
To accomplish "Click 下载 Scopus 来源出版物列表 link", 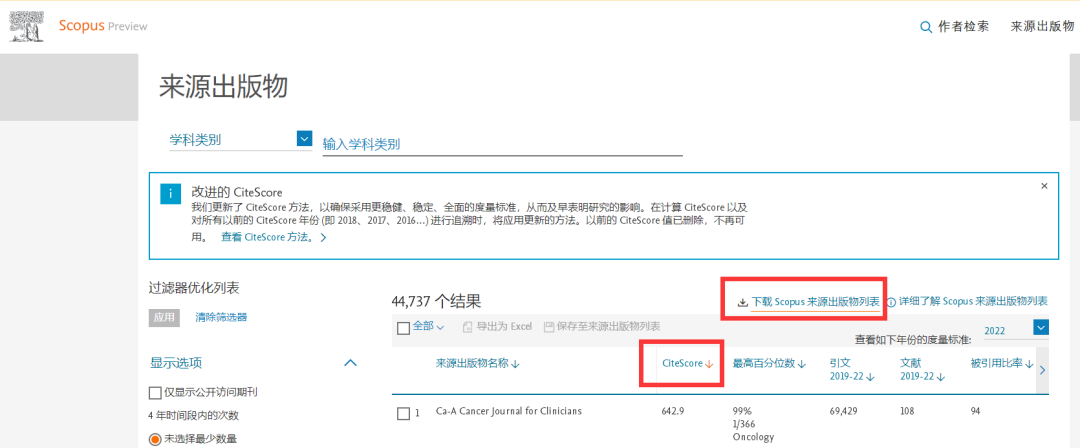I will (x=816, y=302).
